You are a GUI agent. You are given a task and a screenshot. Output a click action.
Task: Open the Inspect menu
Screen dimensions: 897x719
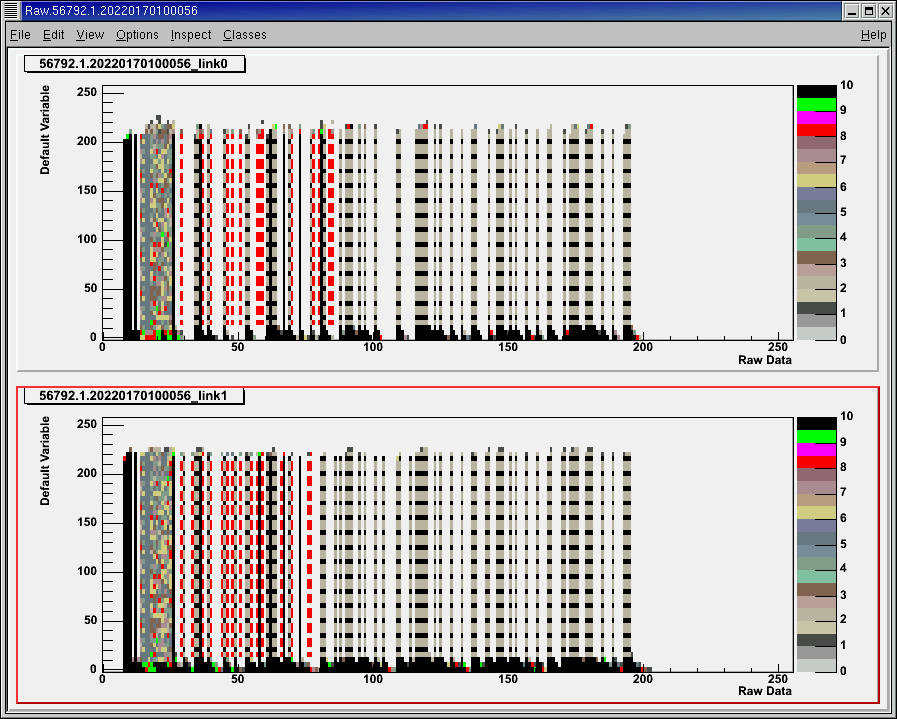[x=191, y=34]
